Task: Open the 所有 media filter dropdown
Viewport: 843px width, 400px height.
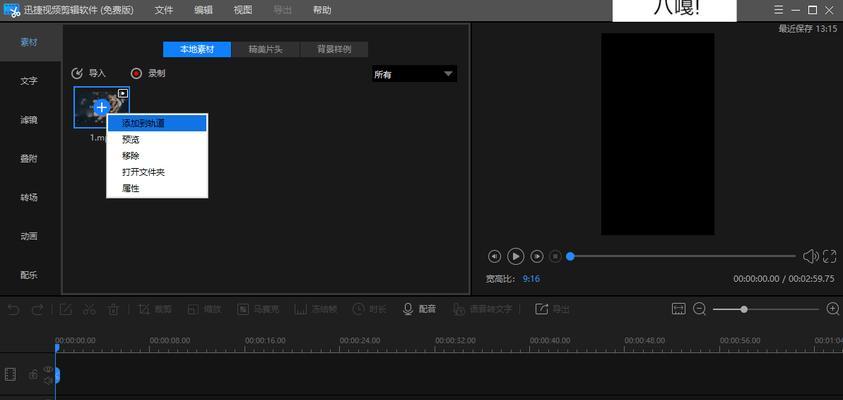Action: click(415, 74)
